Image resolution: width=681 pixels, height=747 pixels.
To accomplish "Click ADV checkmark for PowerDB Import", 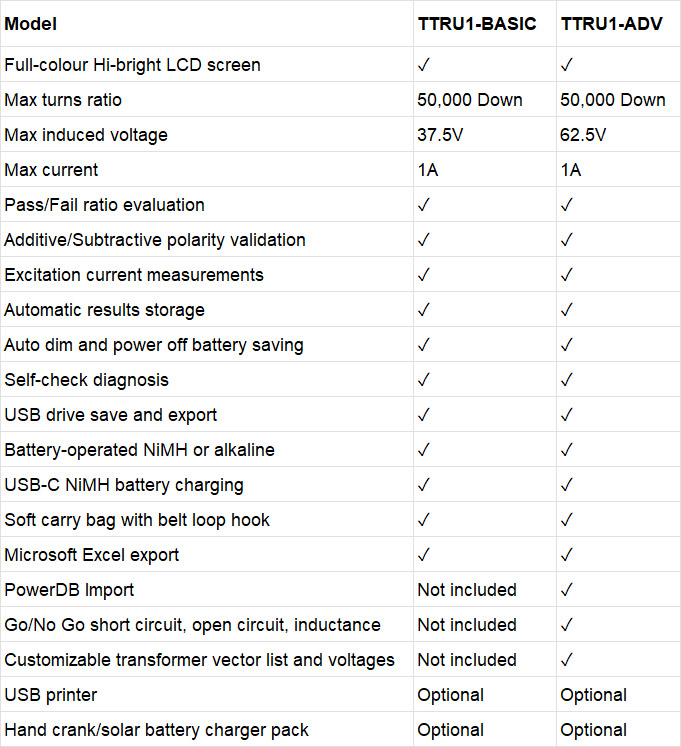I will 567,590.
